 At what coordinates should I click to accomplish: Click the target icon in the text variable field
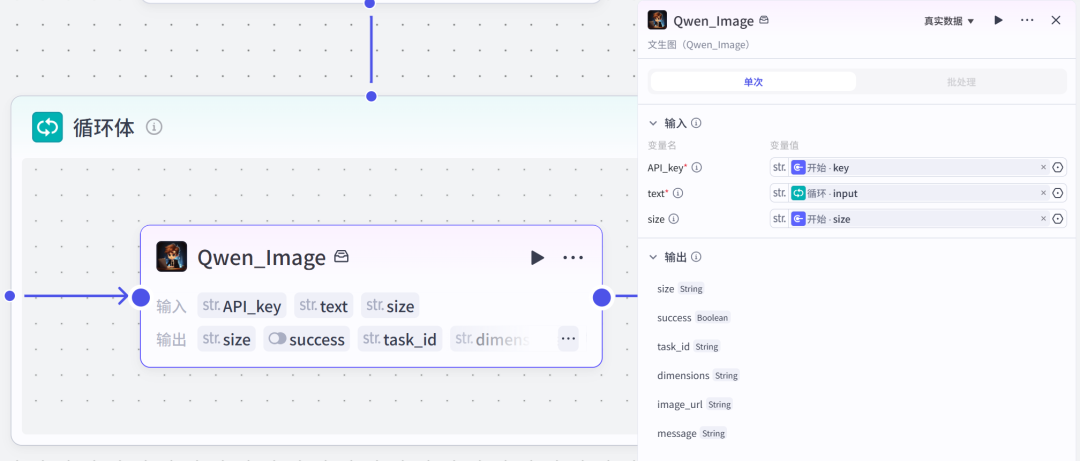point(1058,193)
